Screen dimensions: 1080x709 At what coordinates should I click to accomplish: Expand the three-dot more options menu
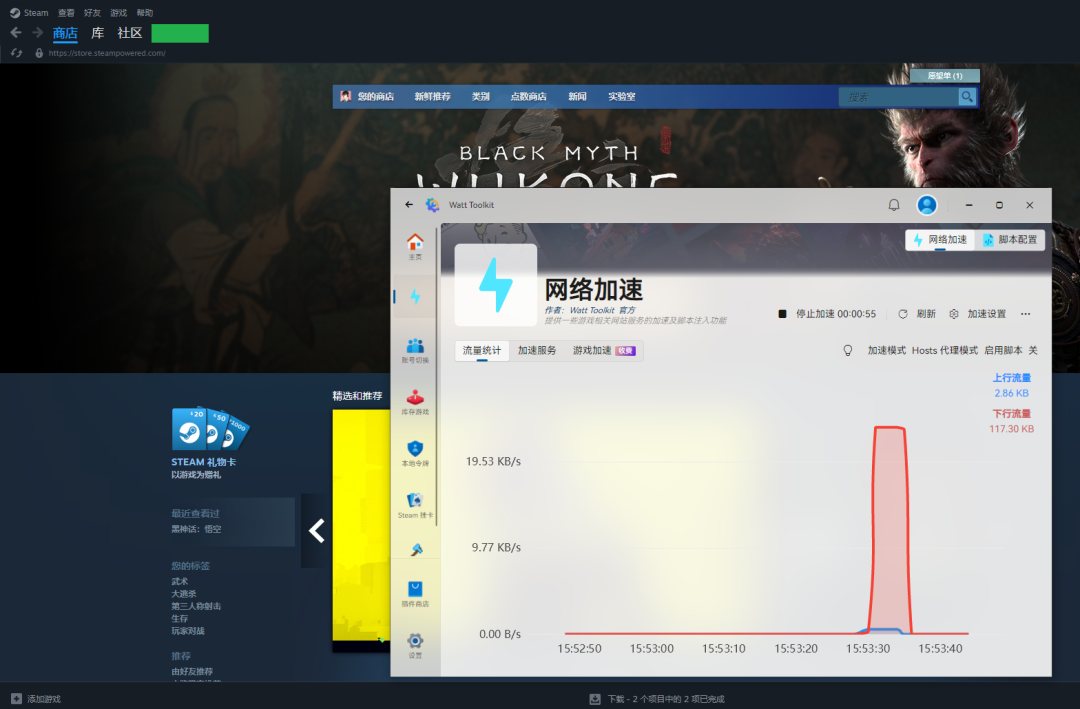pos(1025,314)
